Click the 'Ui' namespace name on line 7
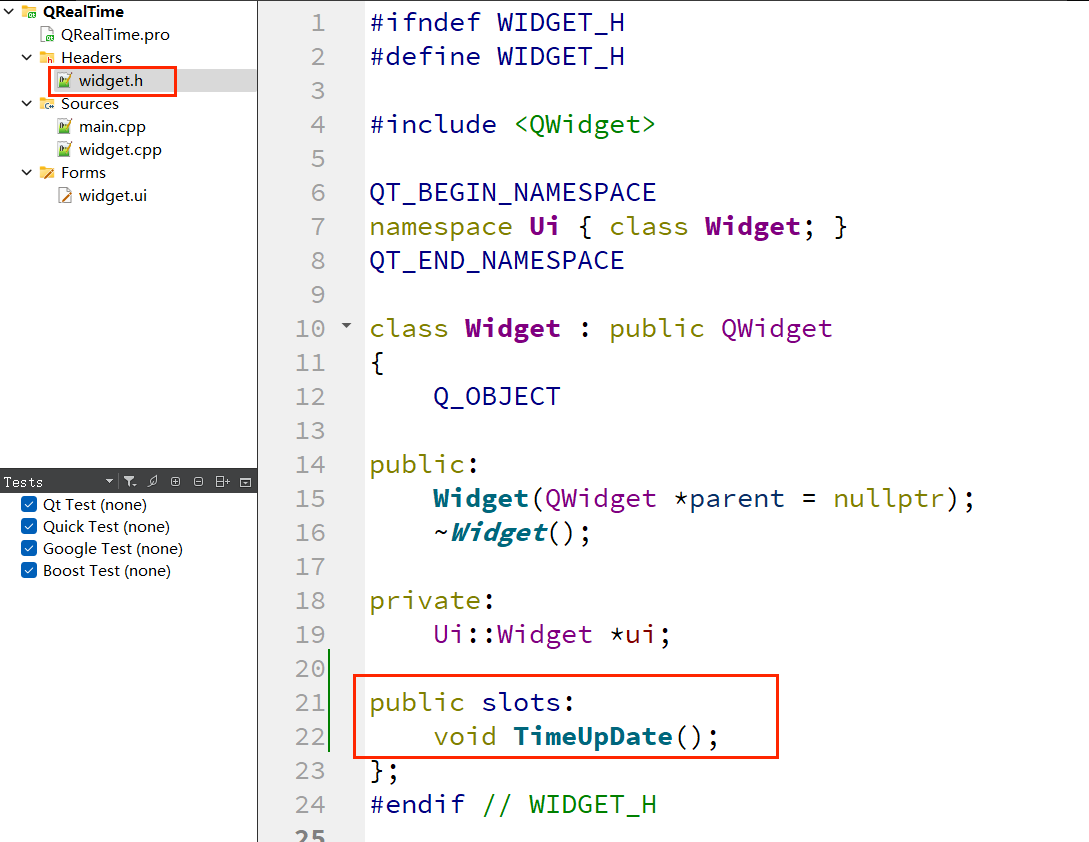1089x842 pixels. point(544,226)
